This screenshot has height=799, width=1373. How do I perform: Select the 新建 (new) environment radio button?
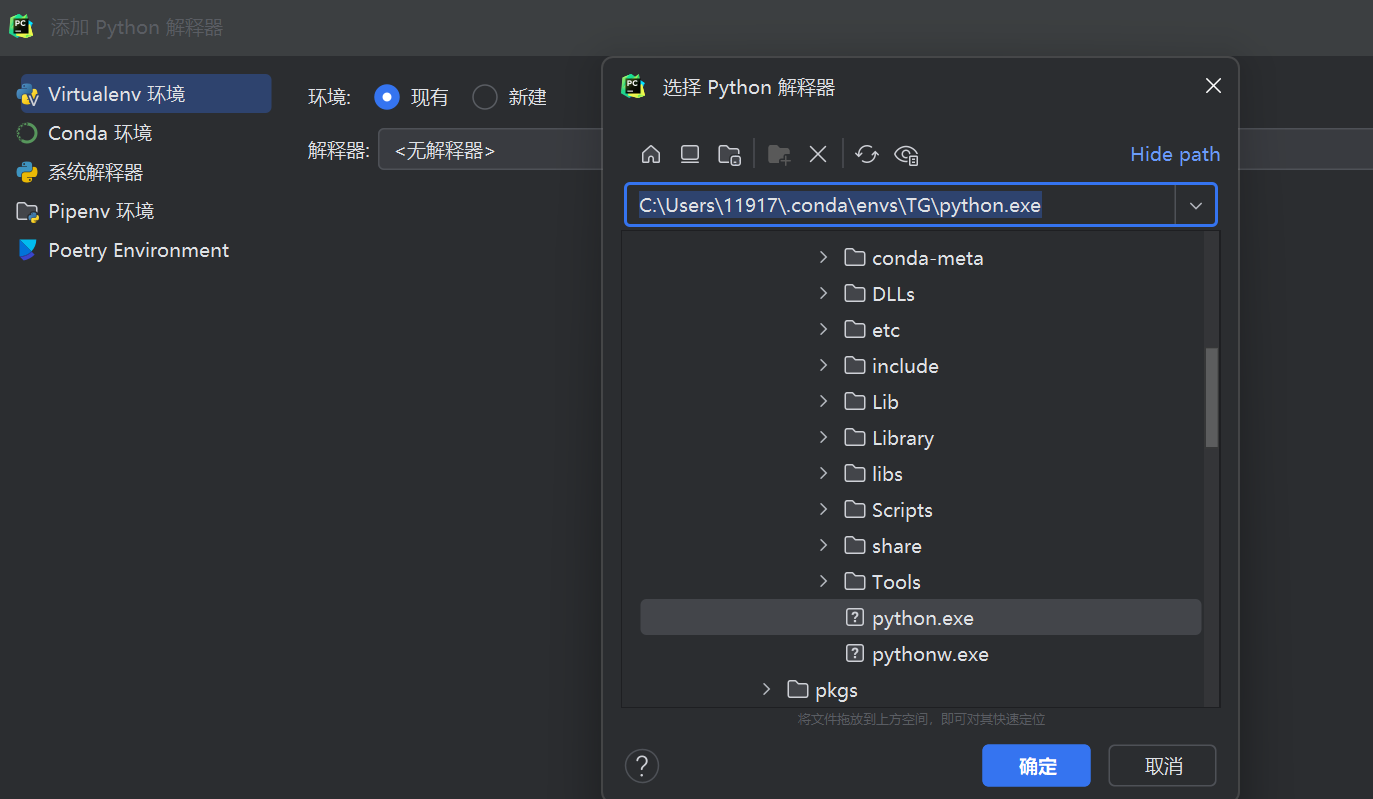point(485,97)
